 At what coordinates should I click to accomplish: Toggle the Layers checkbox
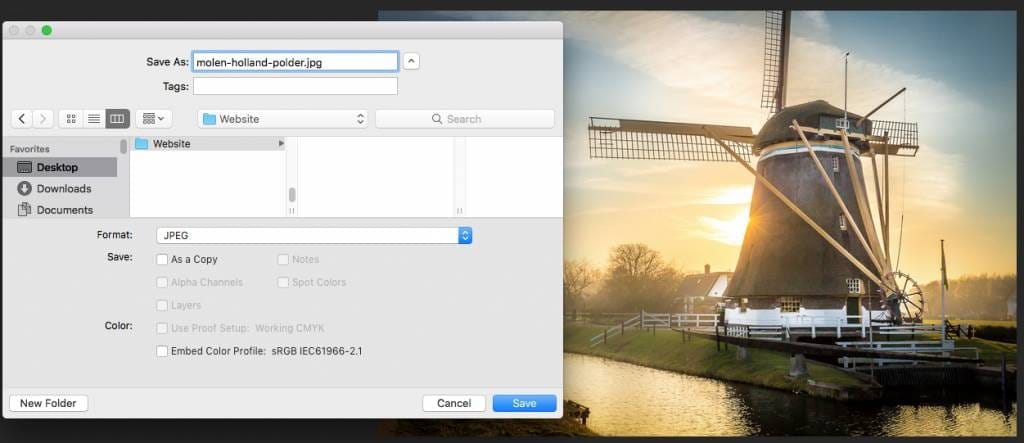pyautogui.click(x=162, y=305)
